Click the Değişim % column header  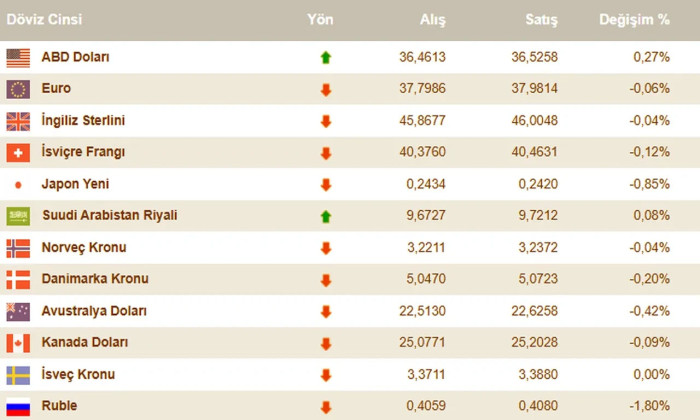[634, 20]
